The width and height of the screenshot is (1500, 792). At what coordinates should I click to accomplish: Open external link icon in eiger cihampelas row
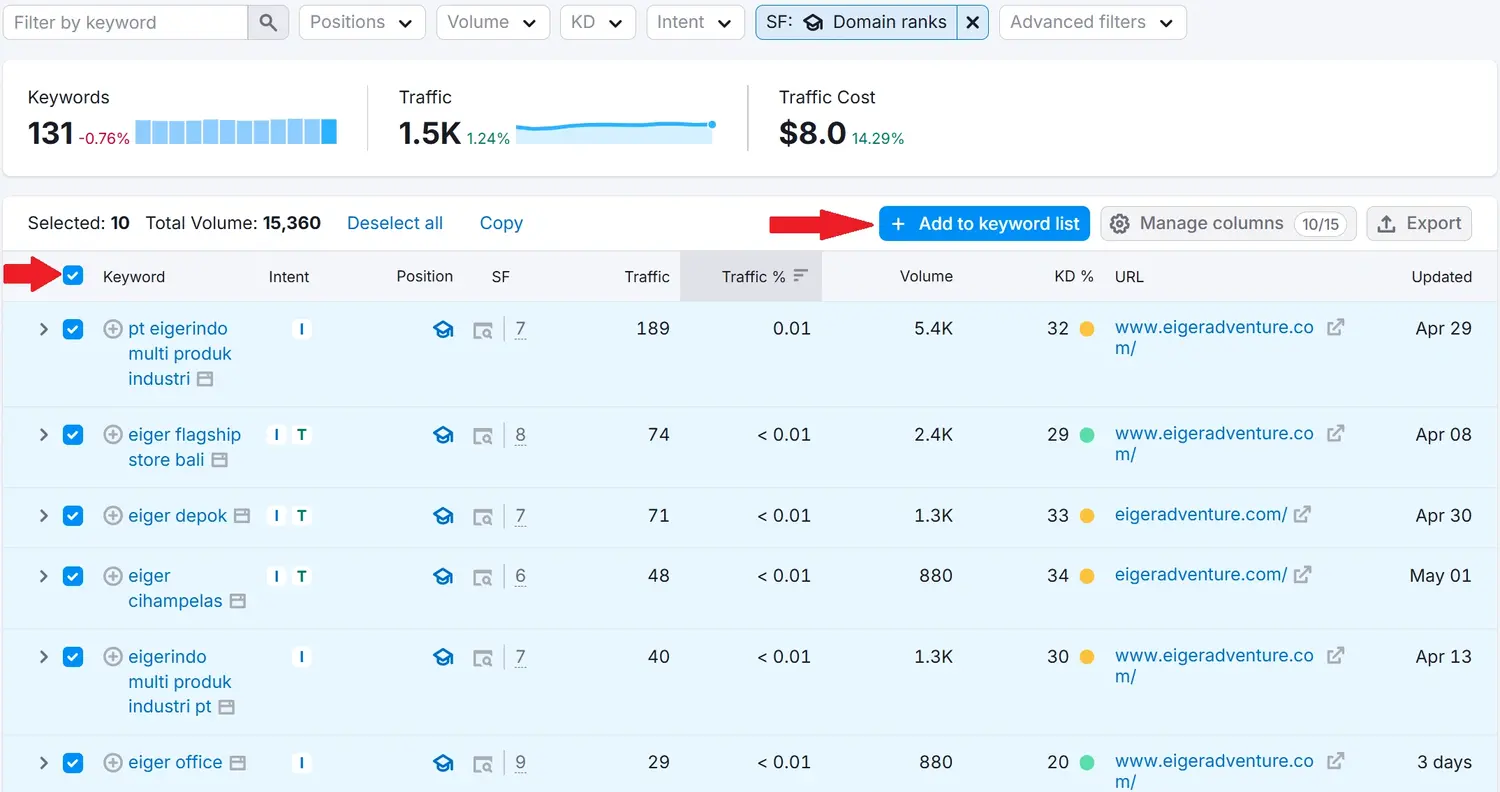pos(1302,574)
